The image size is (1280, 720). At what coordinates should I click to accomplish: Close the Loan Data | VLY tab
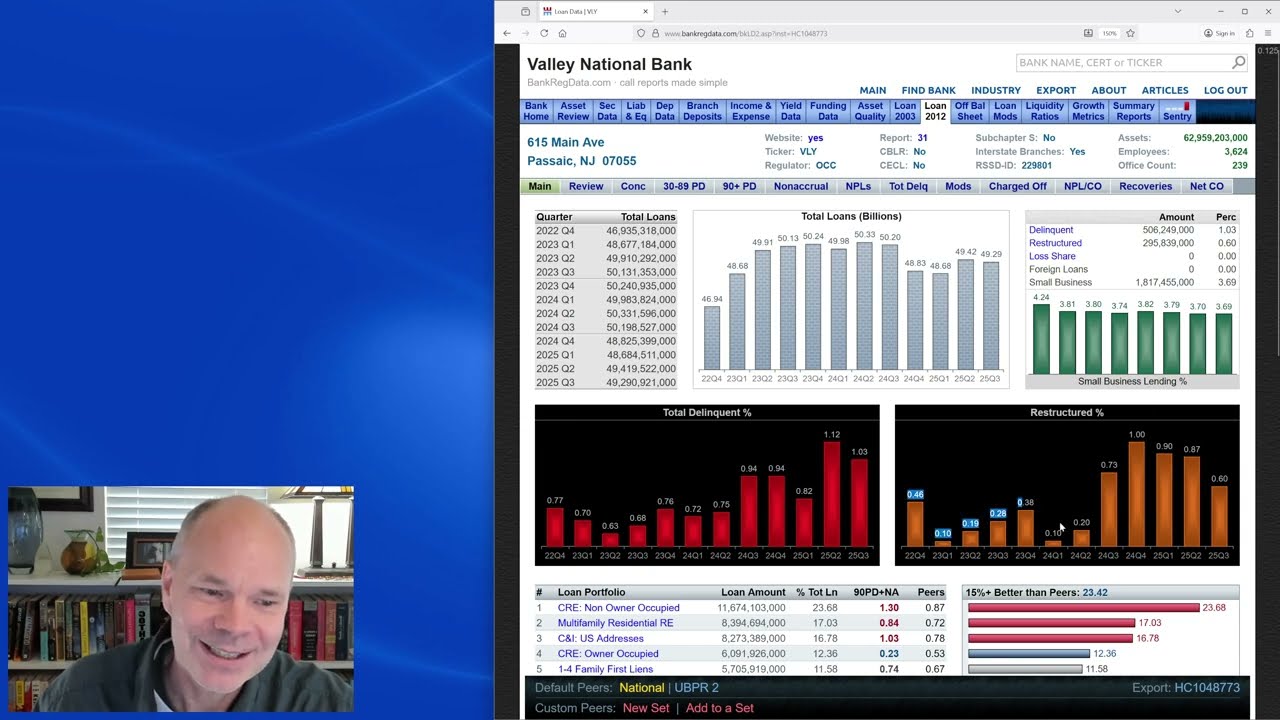[645, 11]
